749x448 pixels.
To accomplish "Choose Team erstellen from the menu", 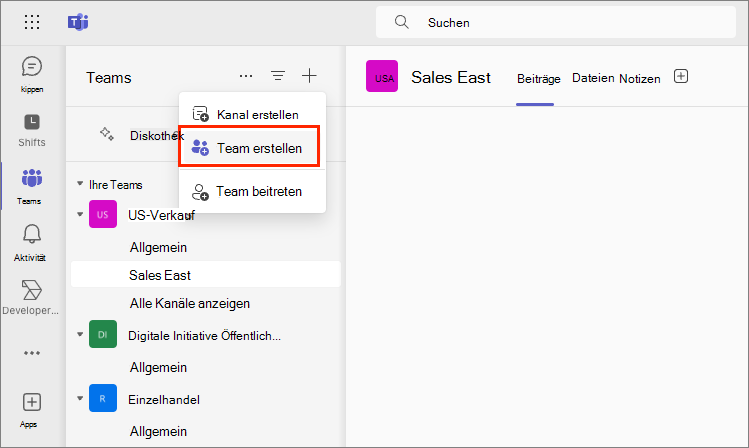I will point(249,147).
